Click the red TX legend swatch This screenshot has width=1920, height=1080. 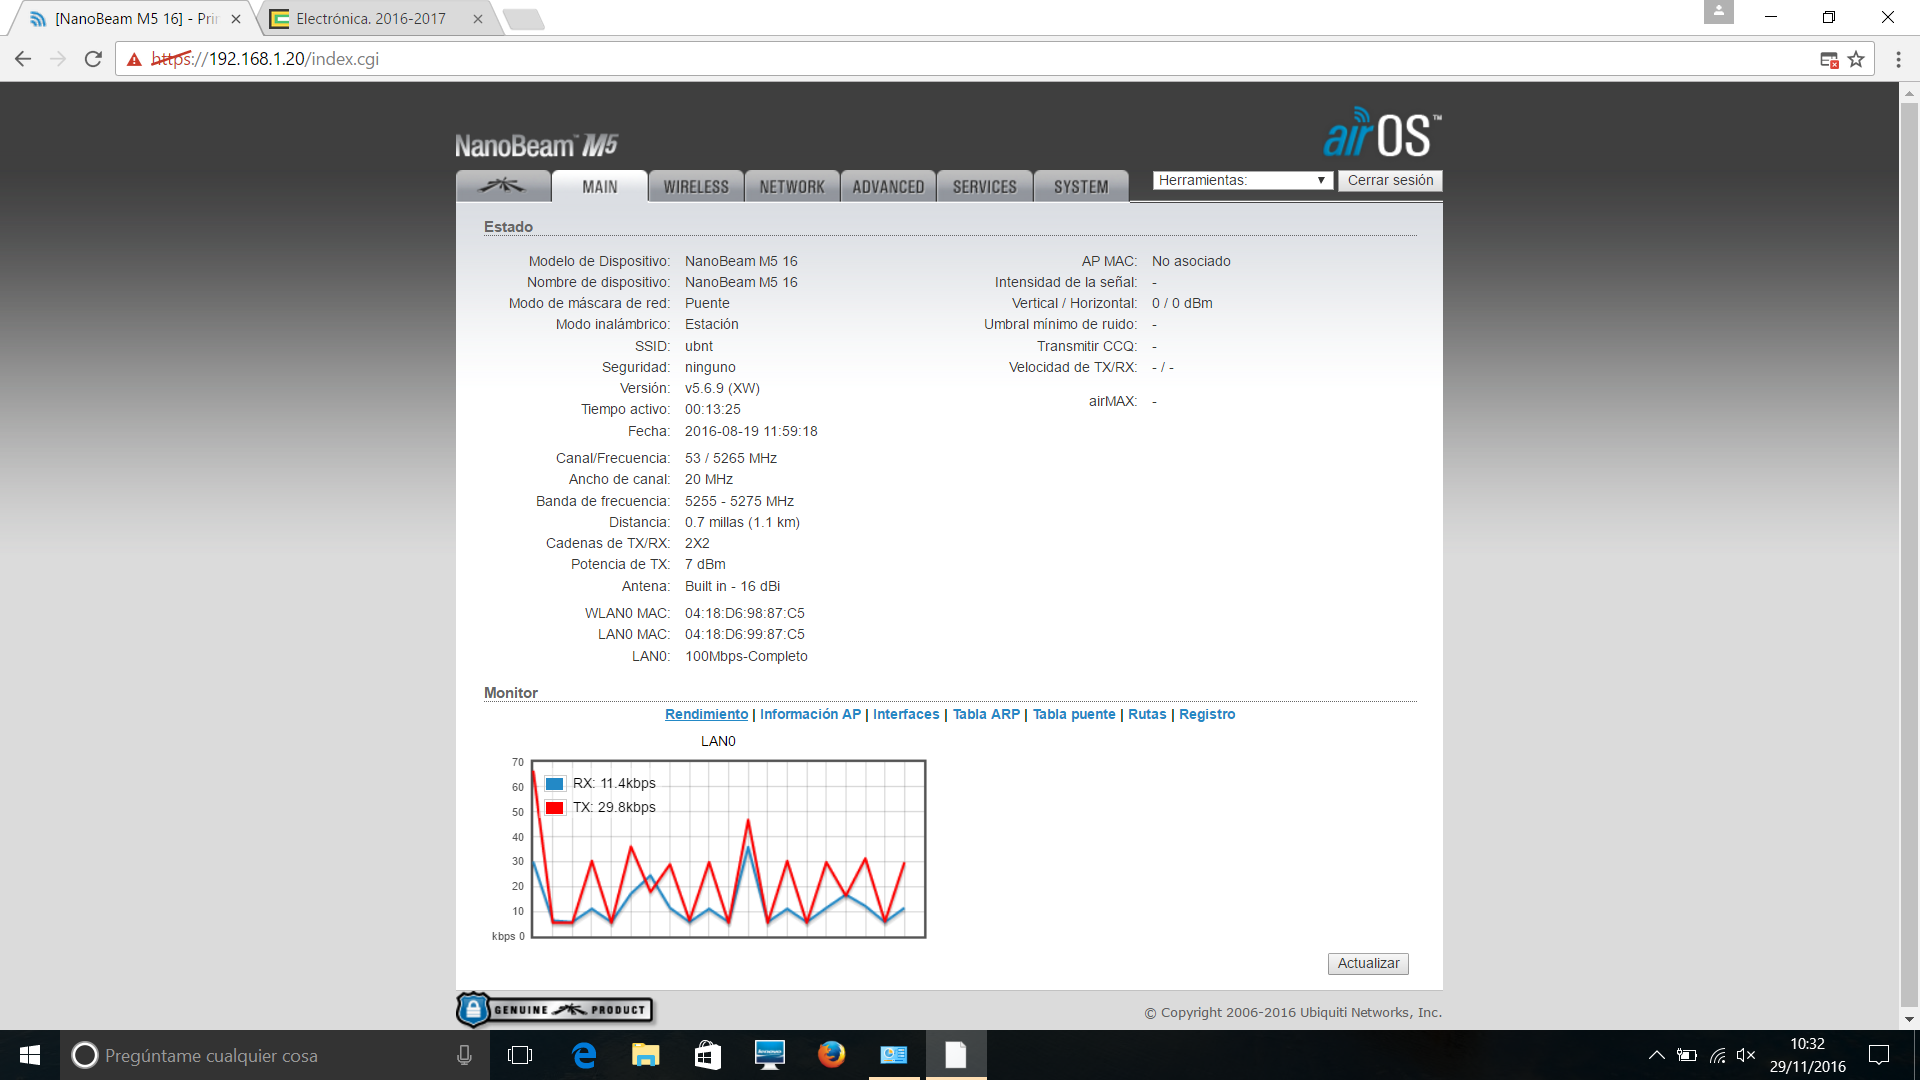click(x=555, y=807)
